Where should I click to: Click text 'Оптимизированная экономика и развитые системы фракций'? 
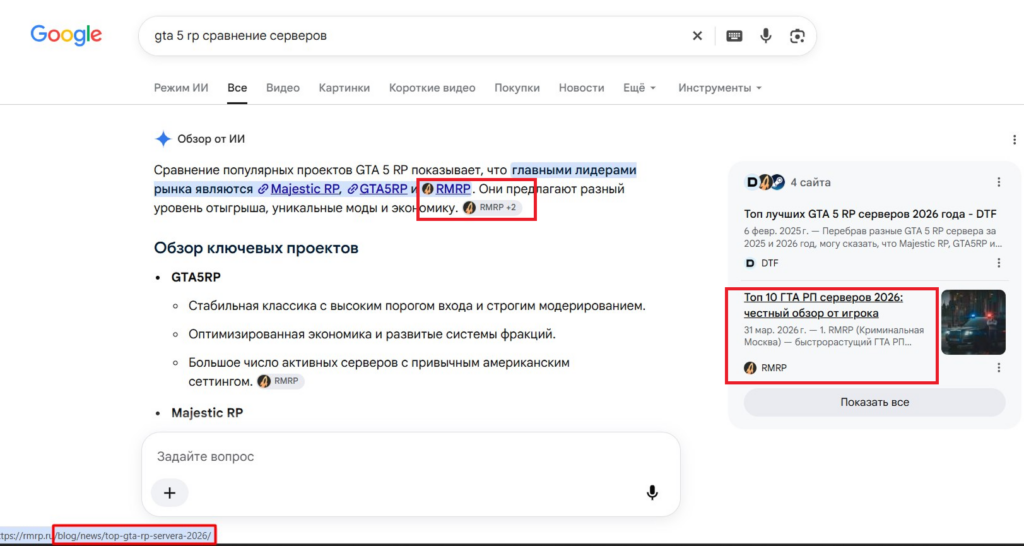click(372, 335)
